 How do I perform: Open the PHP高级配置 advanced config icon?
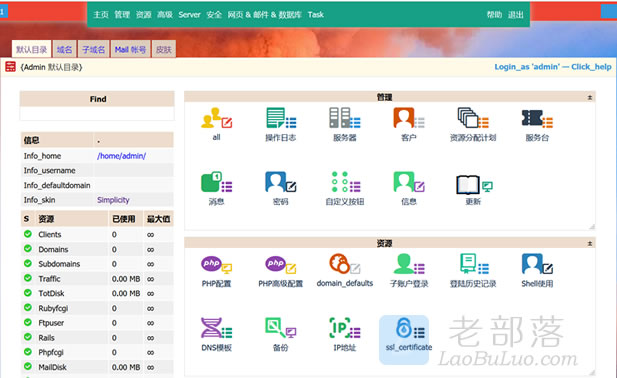click(x=281, y=265)
